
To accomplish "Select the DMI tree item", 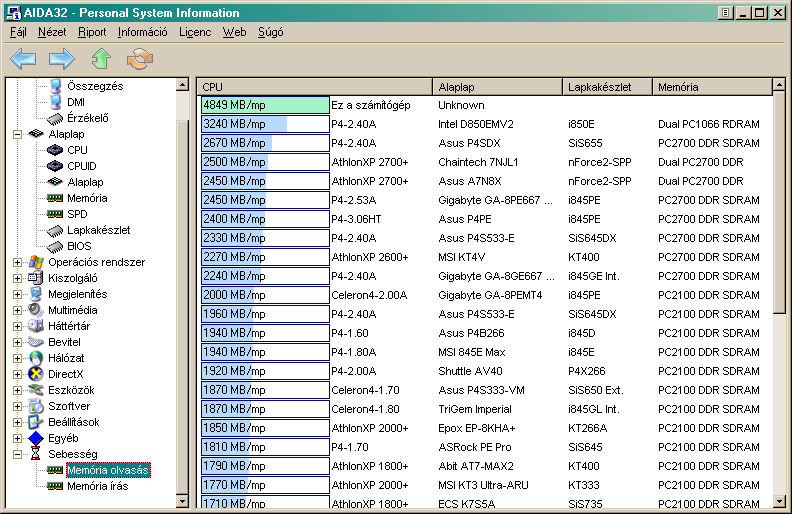I will (x=76, y=102).
